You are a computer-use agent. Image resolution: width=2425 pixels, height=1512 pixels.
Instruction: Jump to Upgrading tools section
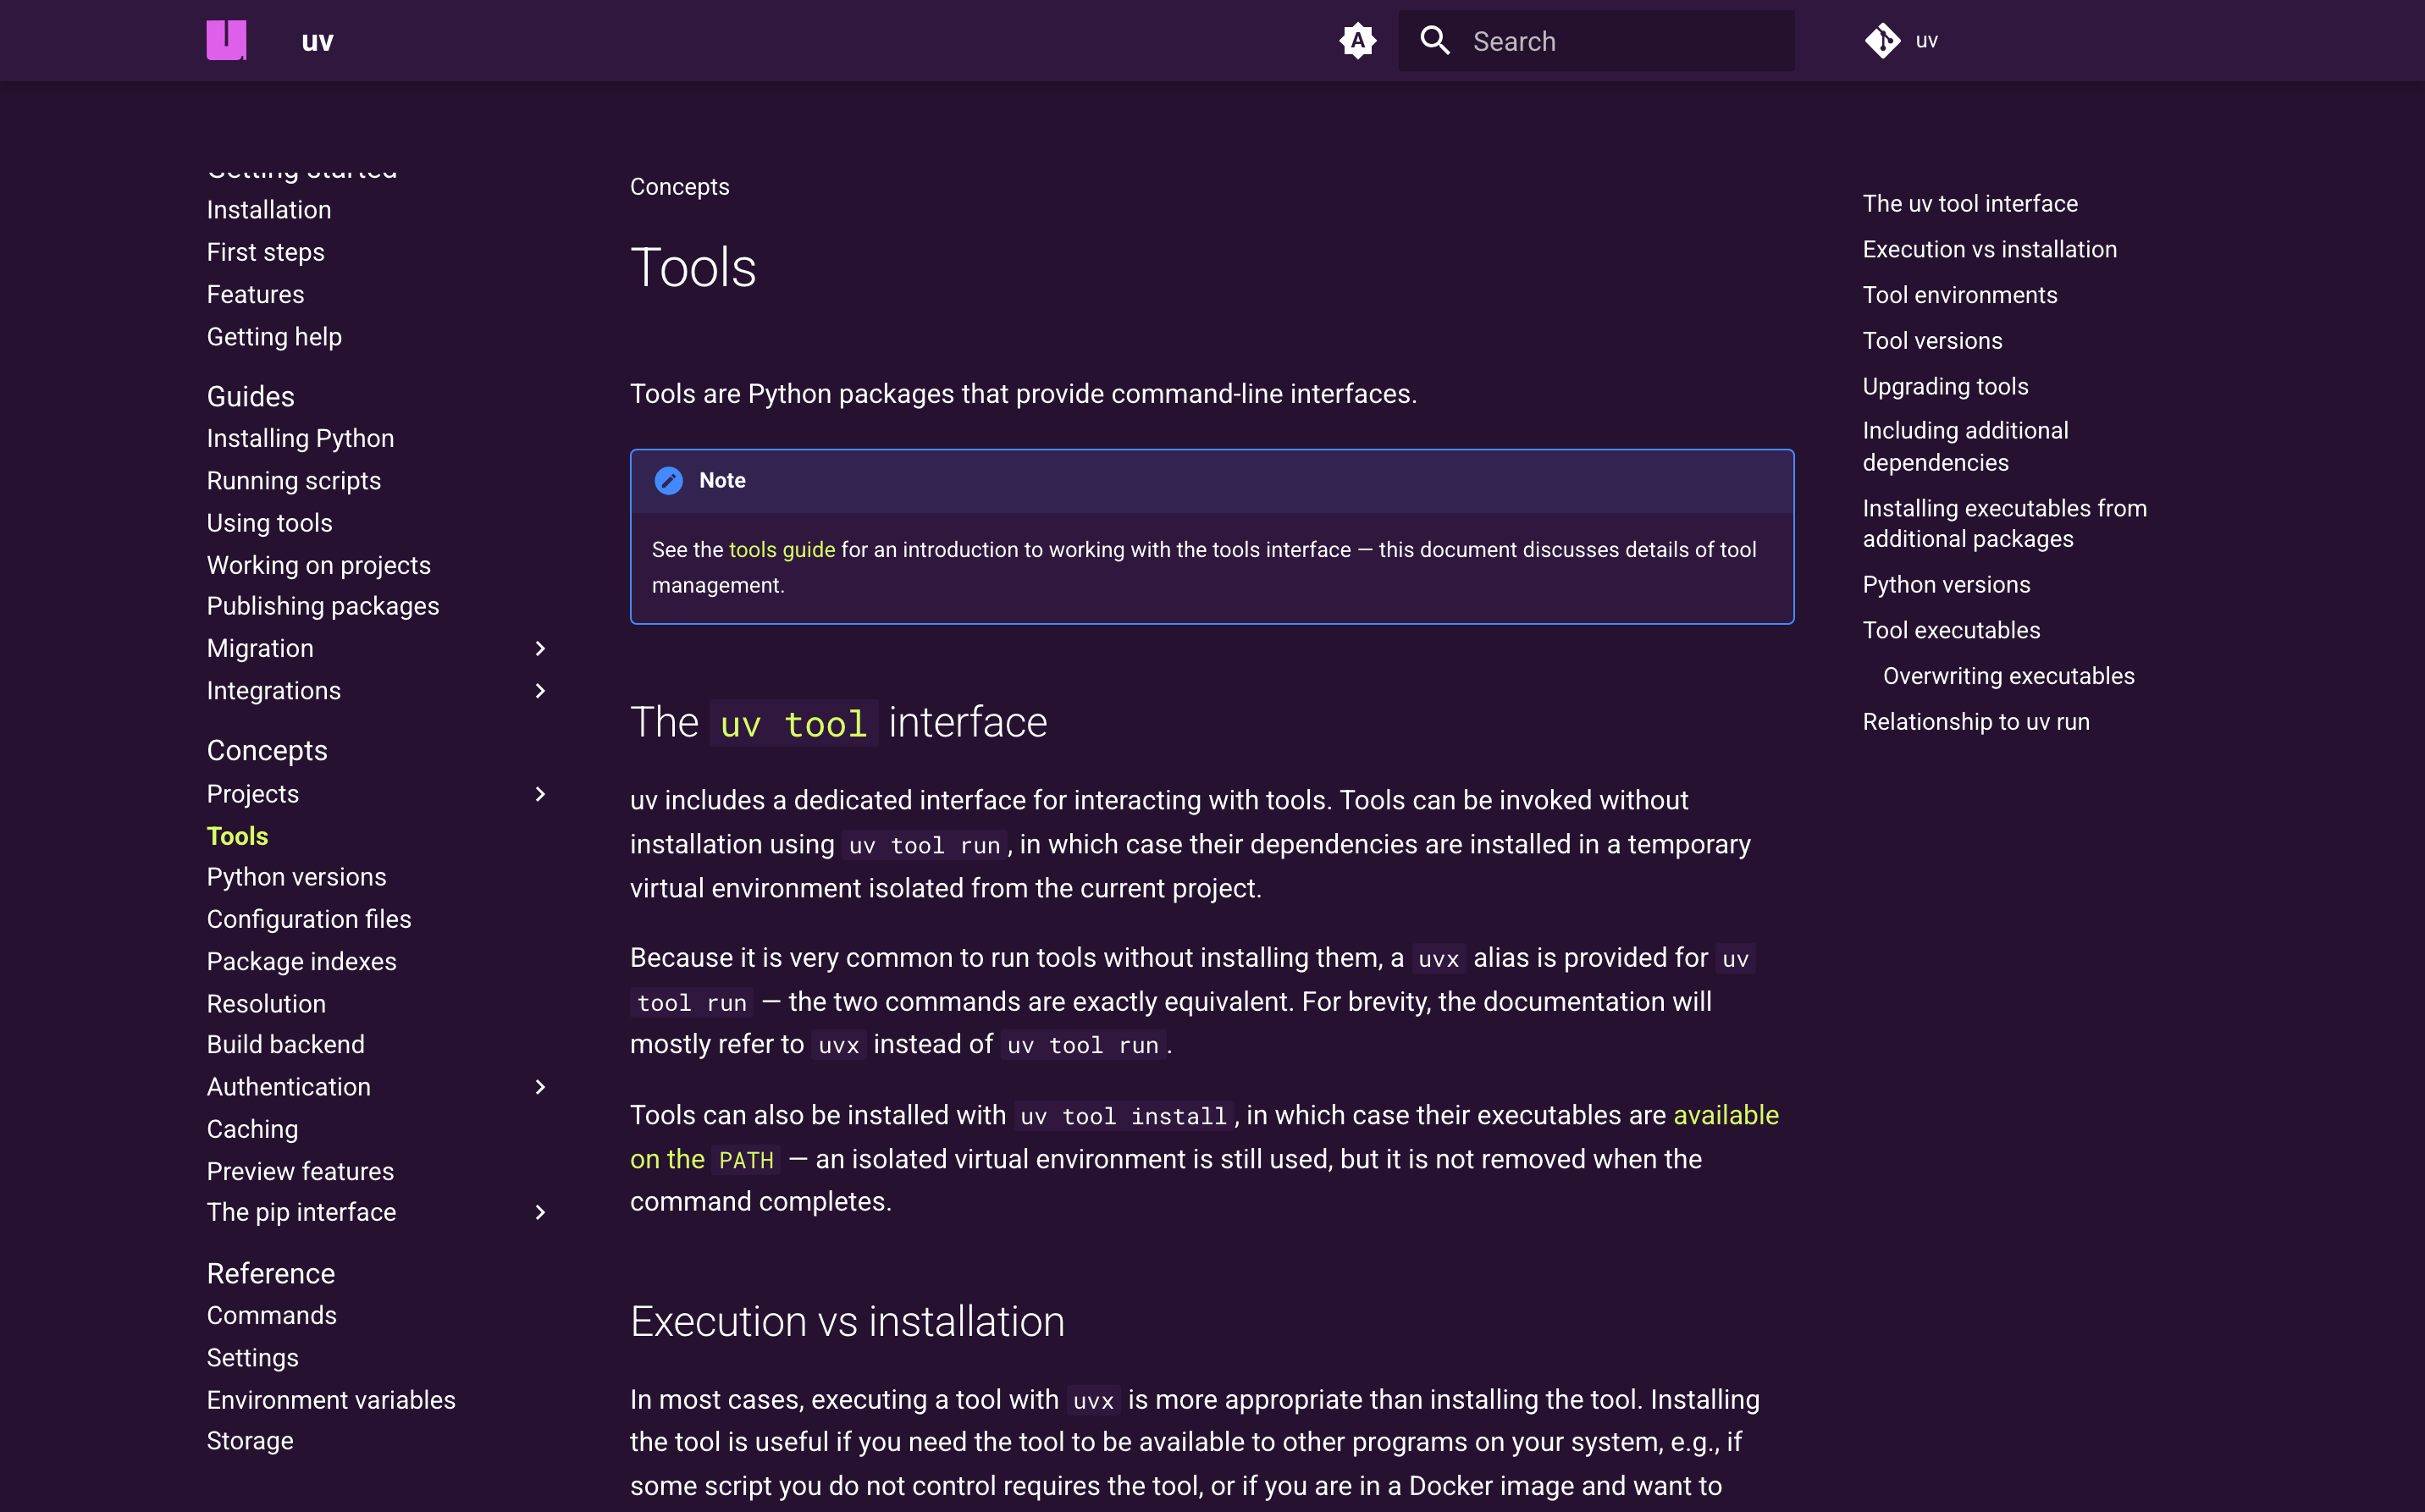point(1944,386)
